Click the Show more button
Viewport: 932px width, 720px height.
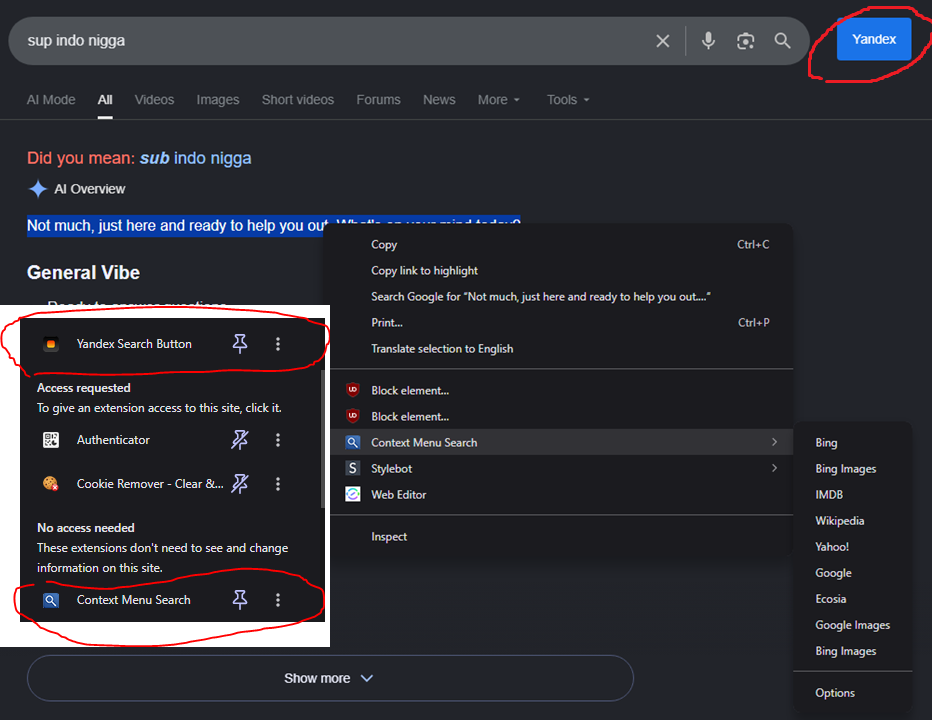click(330, 678)
